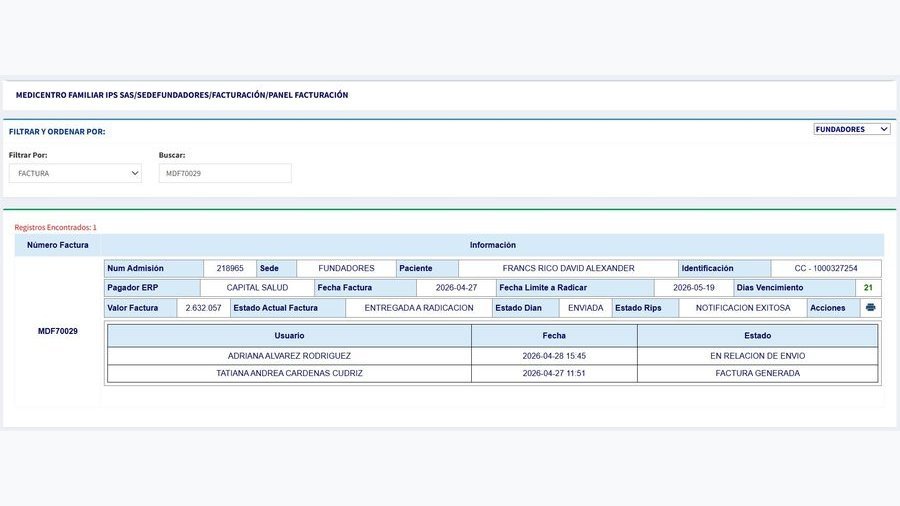Open the FUNDADORES sede dropdown
Image resolution: width=900 pixels, height=506 pixels.
tap(852, 129)
